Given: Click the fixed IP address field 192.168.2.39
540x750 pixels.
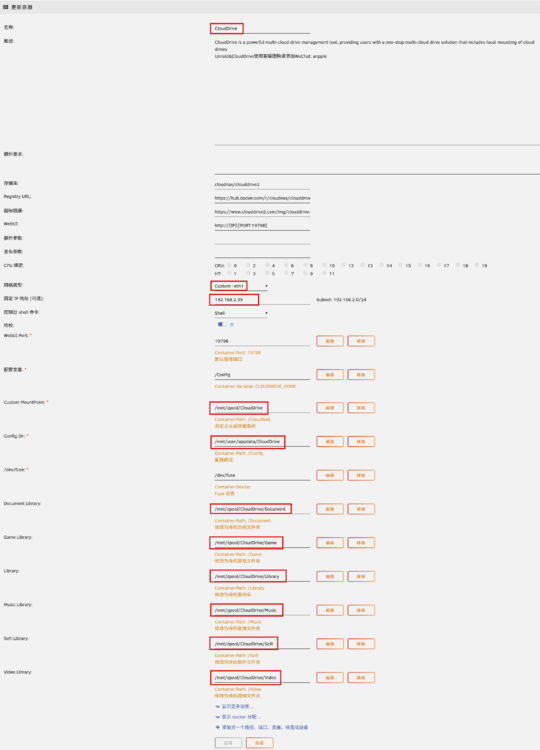Looking at the screenshot, I should [262, 300].
